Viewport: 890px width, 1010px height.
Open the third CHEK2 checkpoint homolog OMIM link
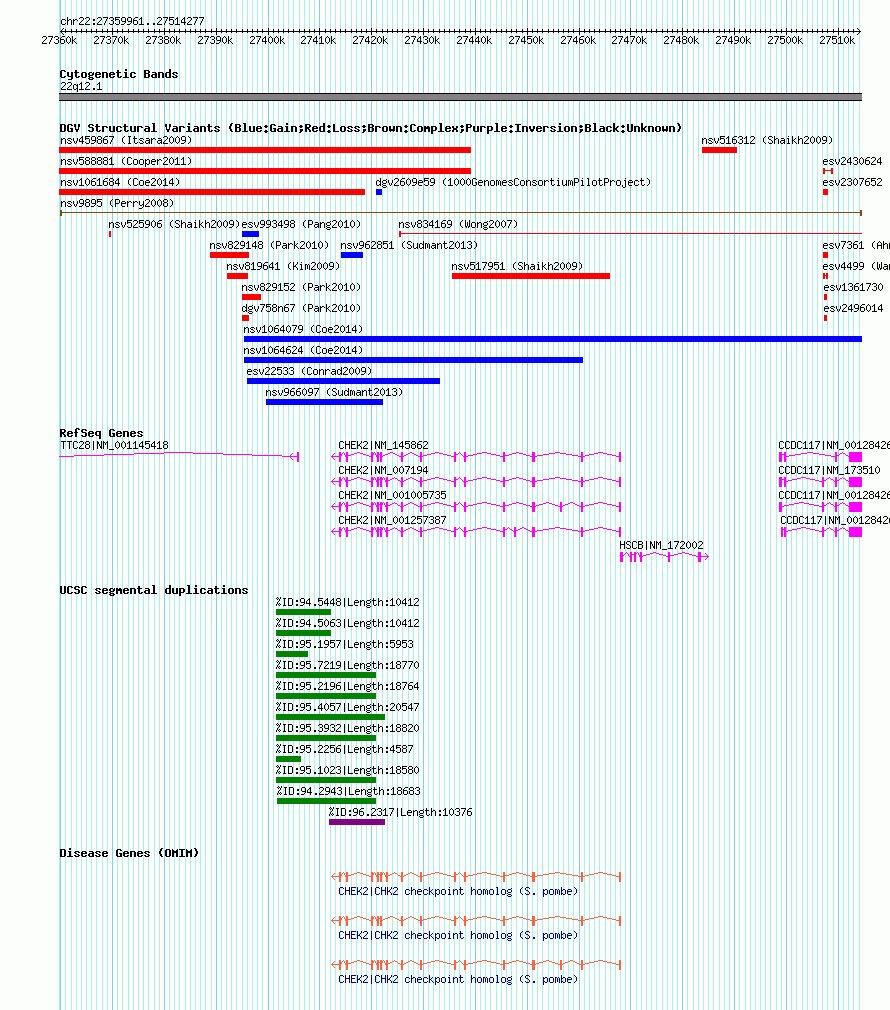pyautogui.click(x=458, y=979)
